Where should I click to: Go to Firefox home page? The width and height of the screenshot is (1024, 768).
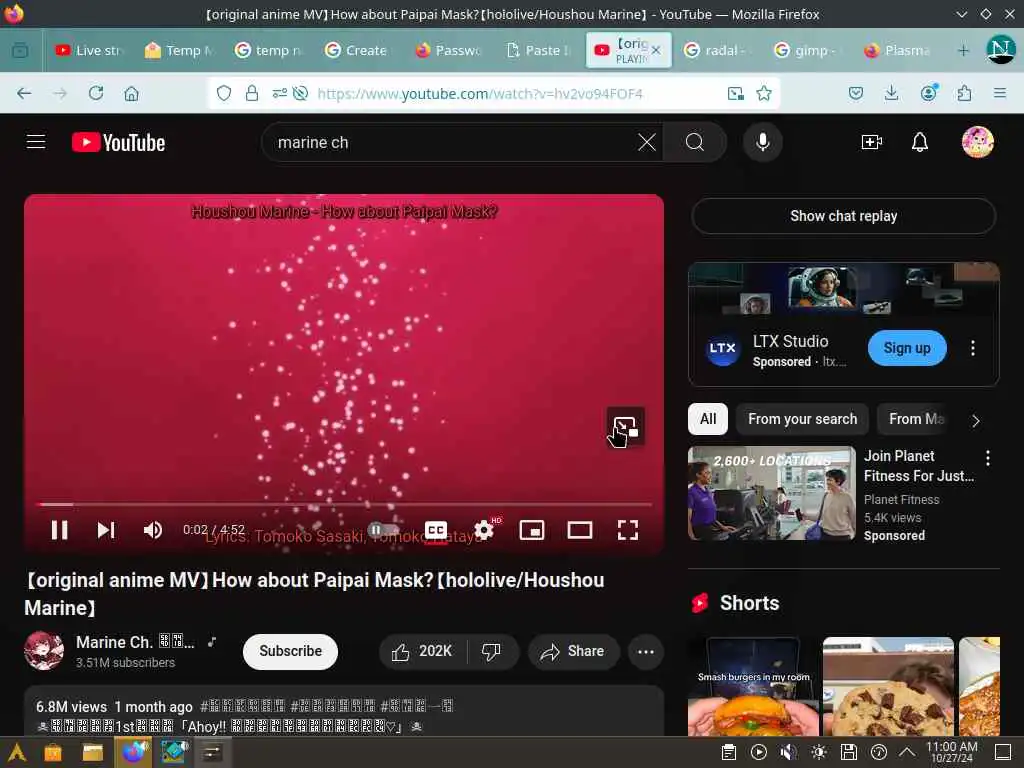131,93
